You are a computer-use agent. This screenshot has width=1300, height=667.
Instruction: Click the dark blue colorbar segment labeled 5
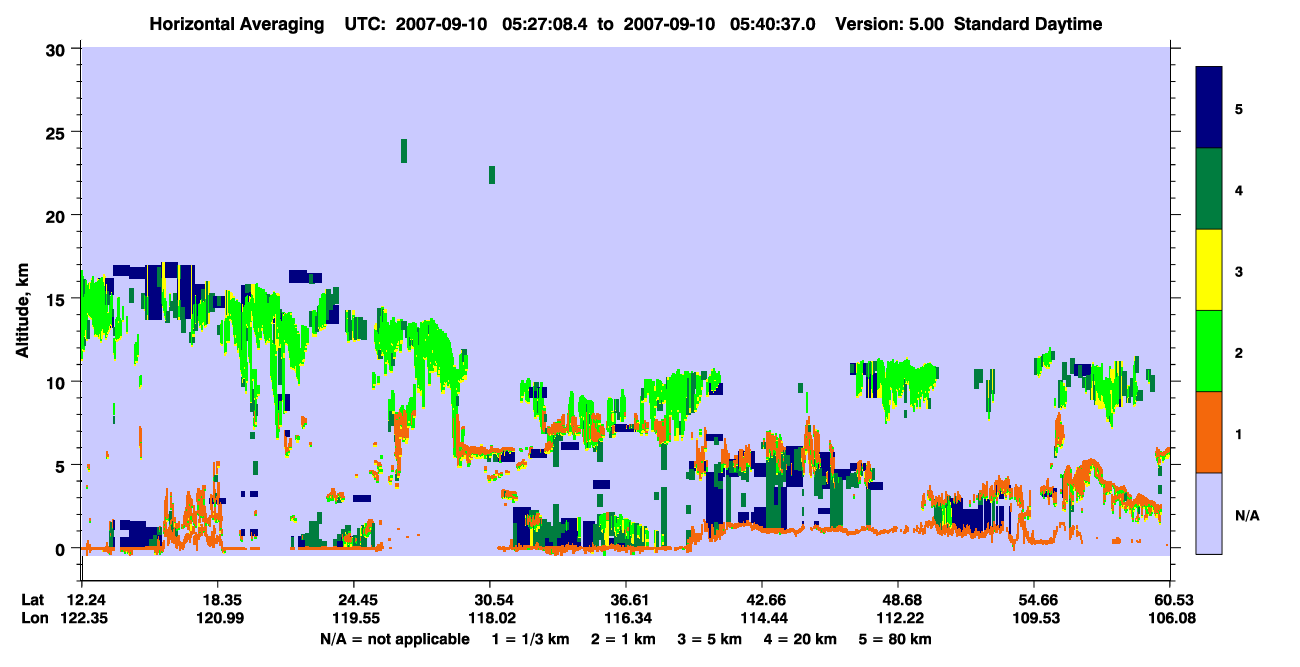point(1209,108)
